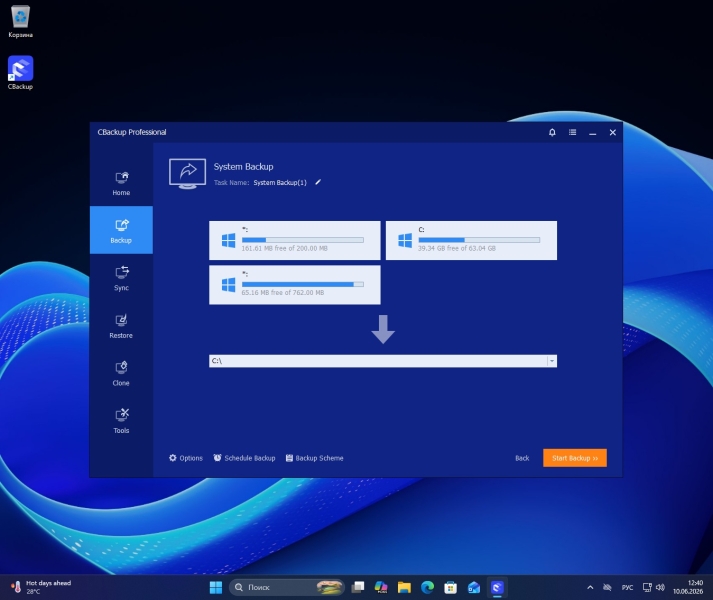The width and height of the screenshot is (713, 600).
Task: Click the Back button
Action: (522, 458)
